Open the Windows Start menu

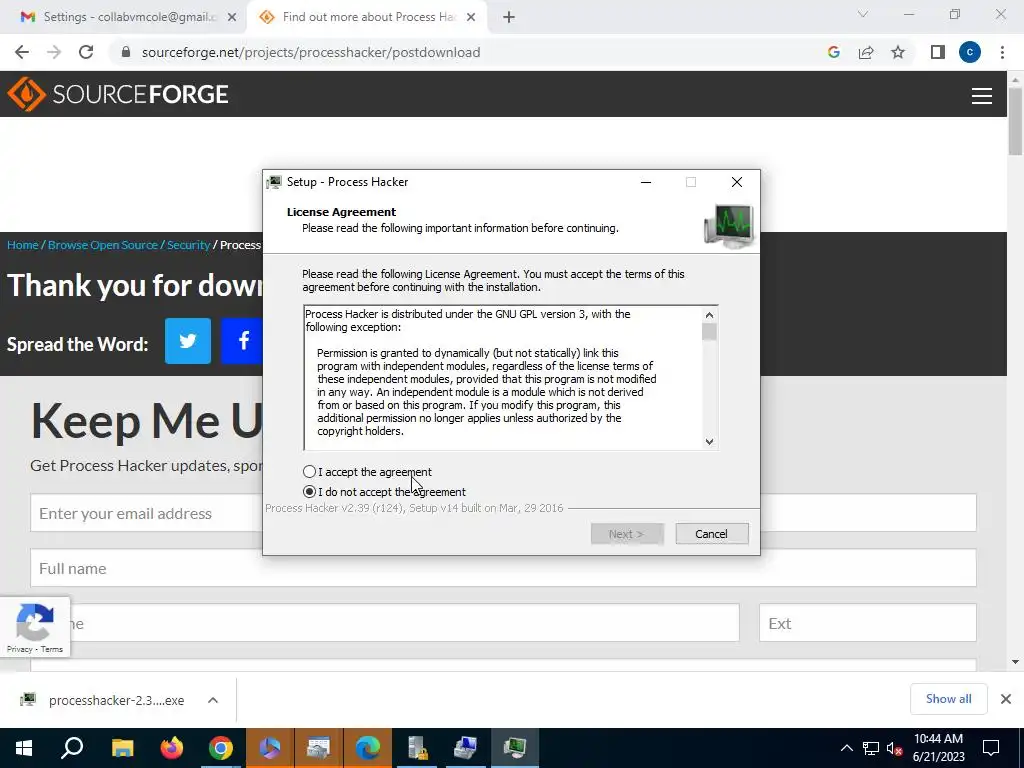coord(24,748)
